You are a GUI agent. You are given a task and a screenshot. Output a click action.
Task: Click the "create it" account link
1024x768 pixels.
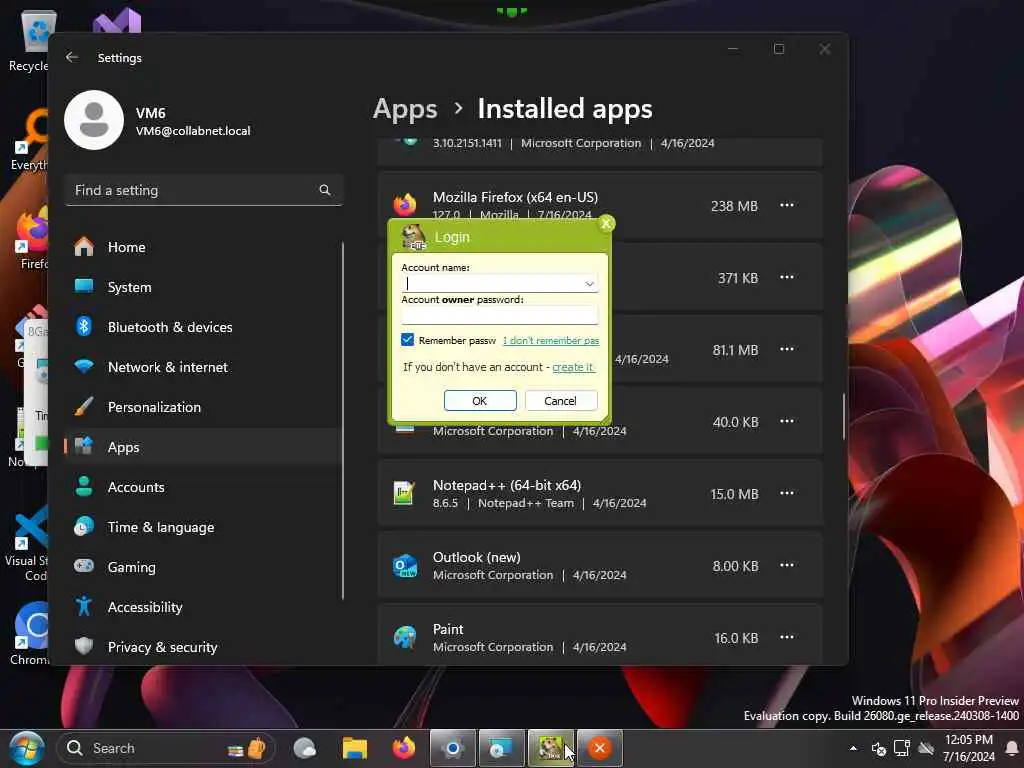(x=573, y=367)
